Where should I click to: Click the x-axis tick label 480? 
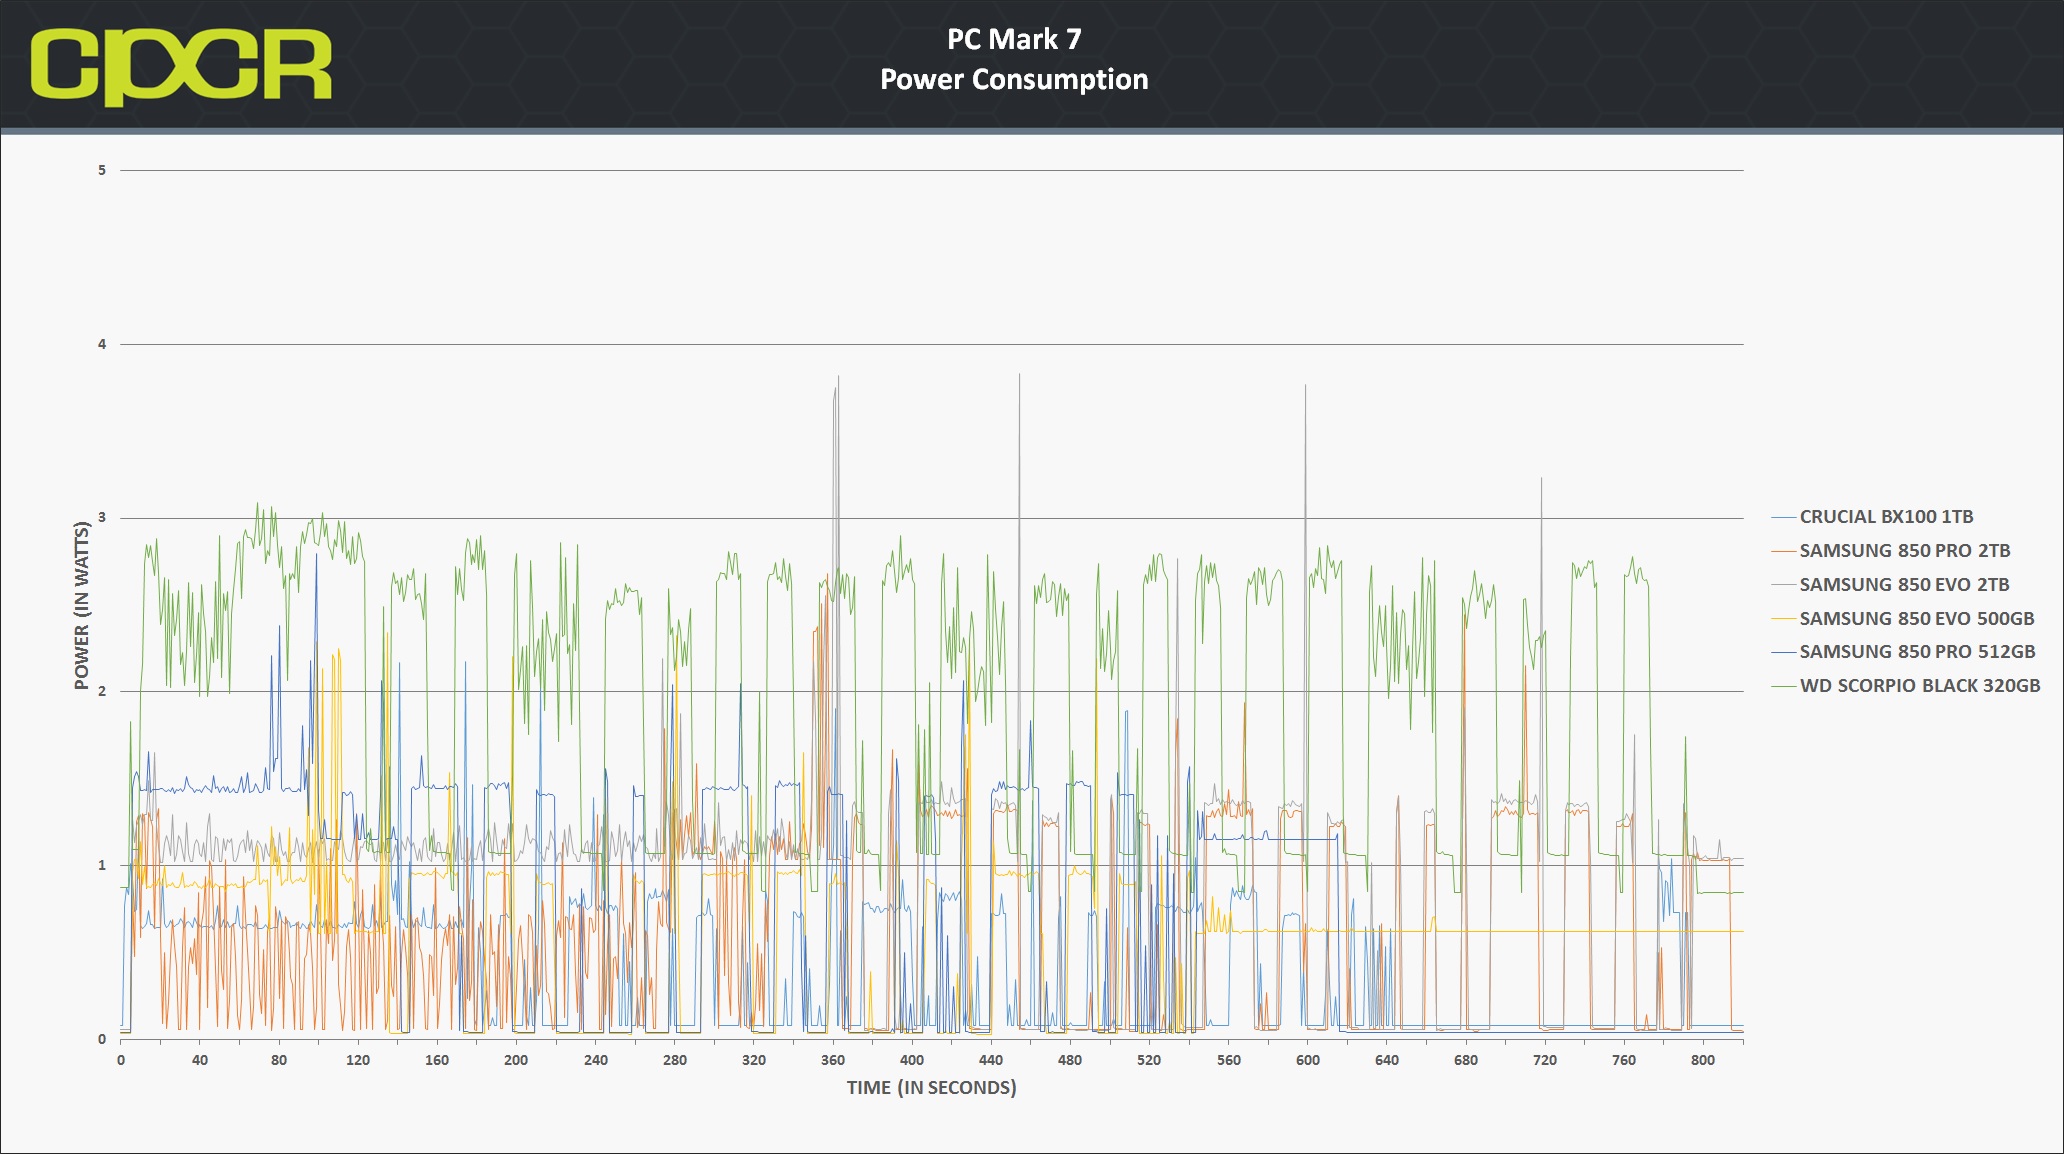(x=1070, y=1060)
